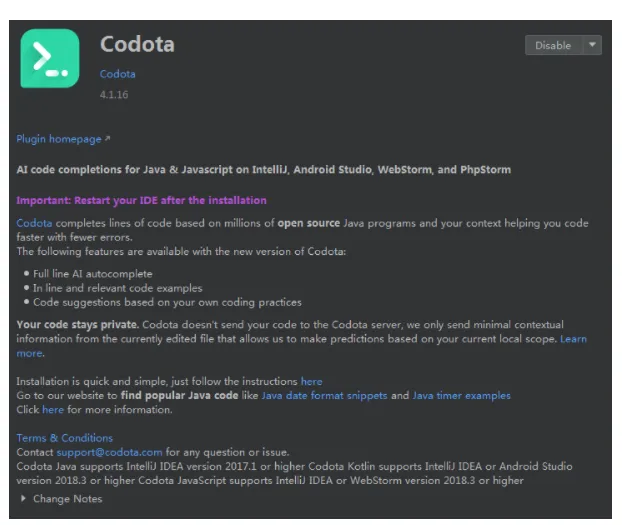Click the support@codota.com email link
Screen dimensions: 622x525
coord(109,452)
